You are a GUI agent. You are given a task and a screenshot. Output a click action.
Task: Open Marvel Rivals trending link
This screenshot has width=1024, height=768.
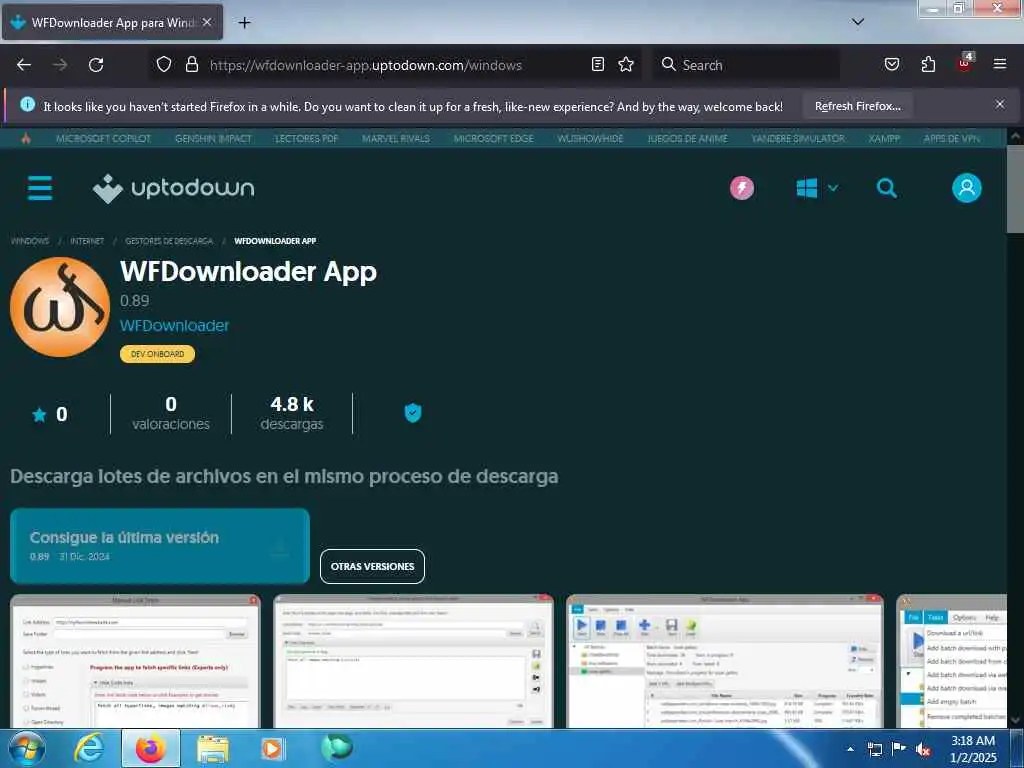(x=396, y=138)
